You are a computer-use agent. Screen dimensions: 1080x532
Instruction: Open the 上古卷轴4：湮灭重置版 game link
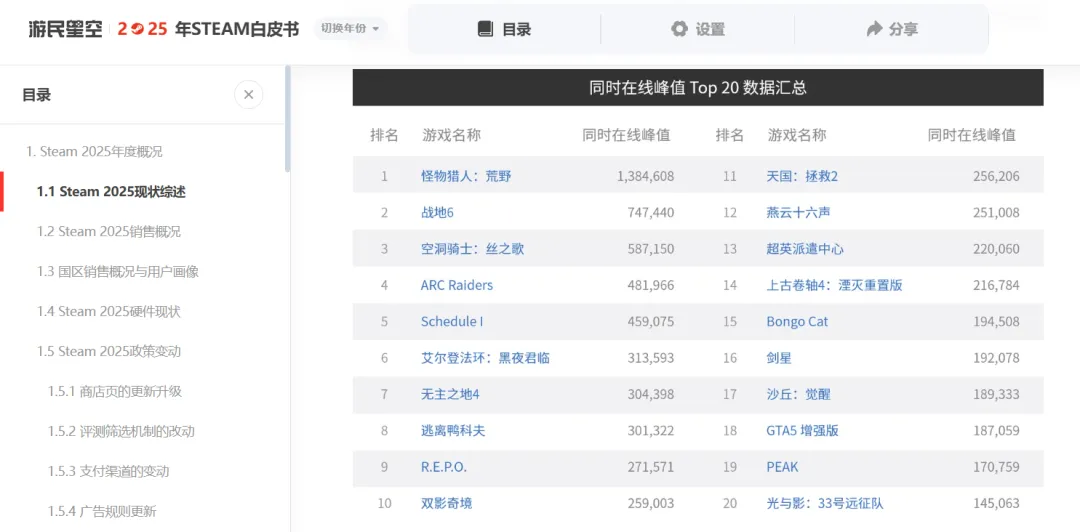[x=834, y=285]
